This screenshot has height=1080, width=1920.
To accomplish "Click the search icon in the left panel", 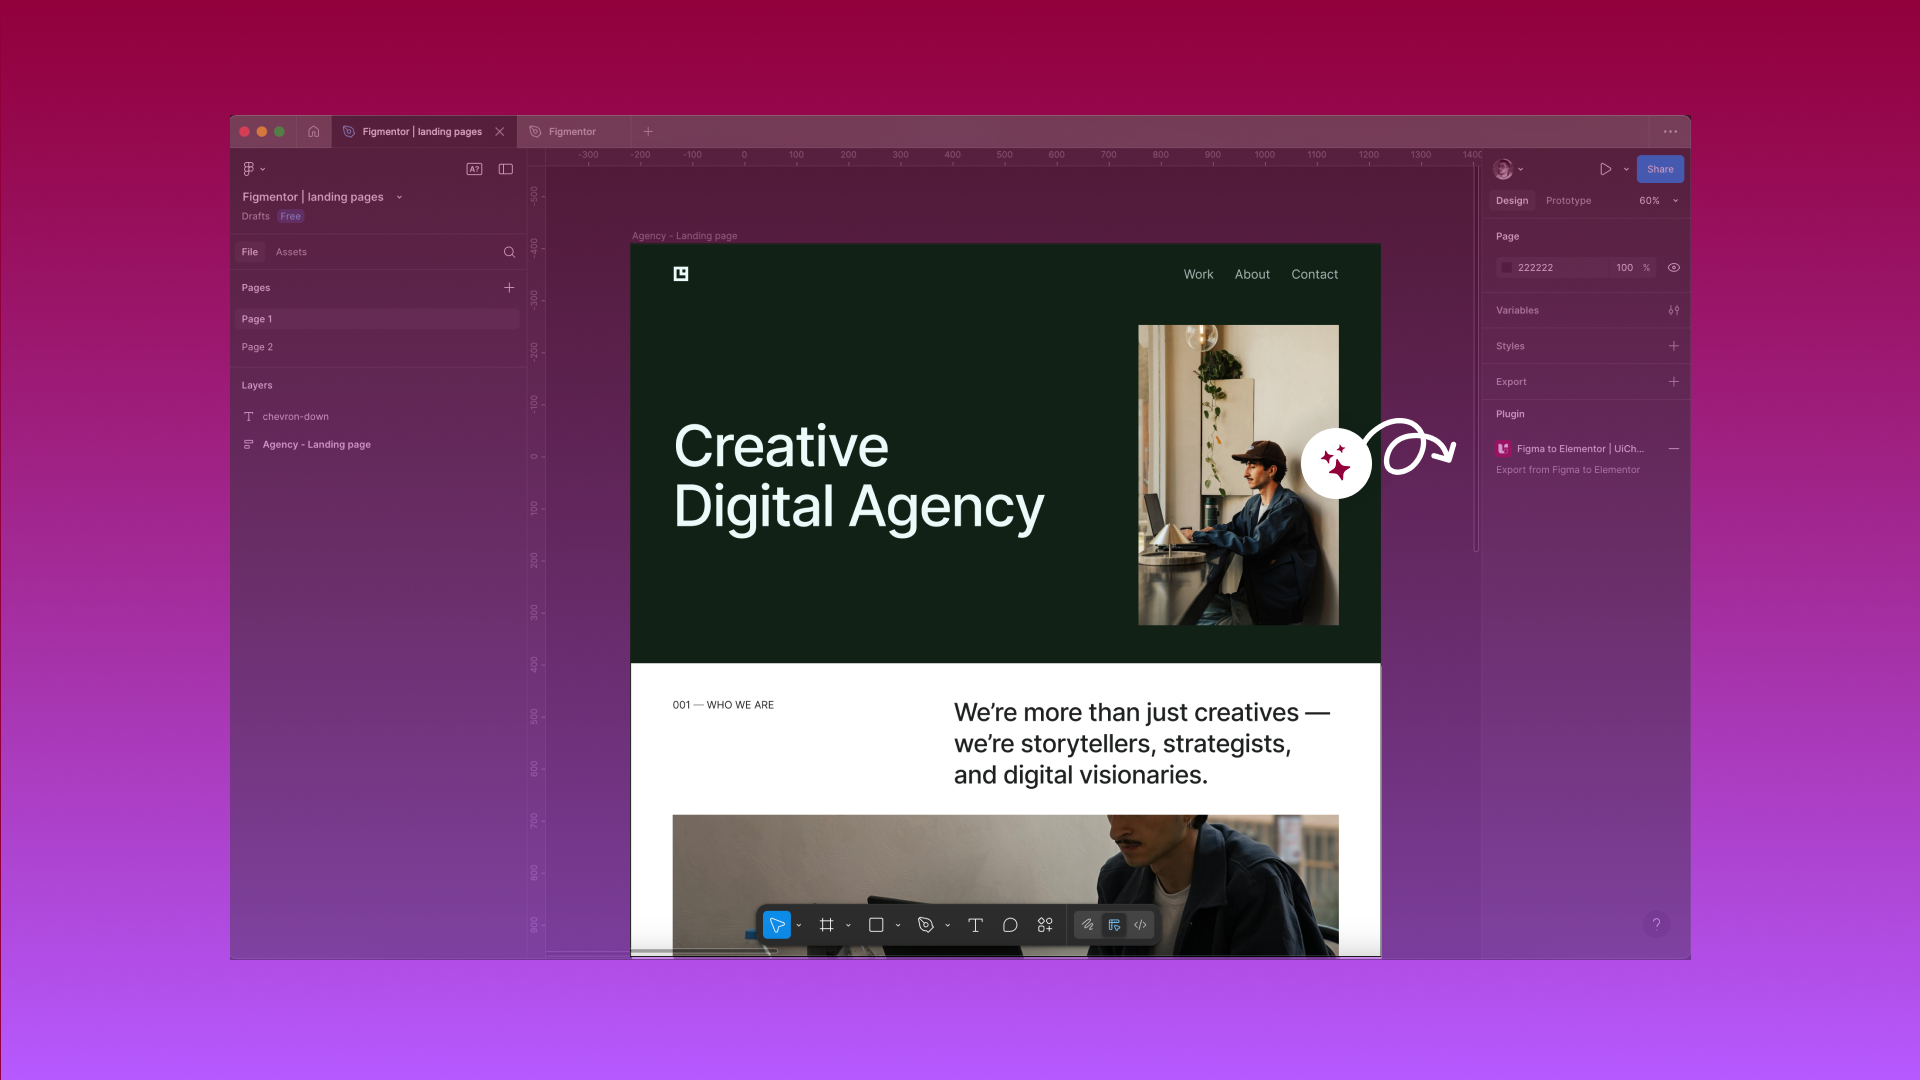I will coord(510,252).
